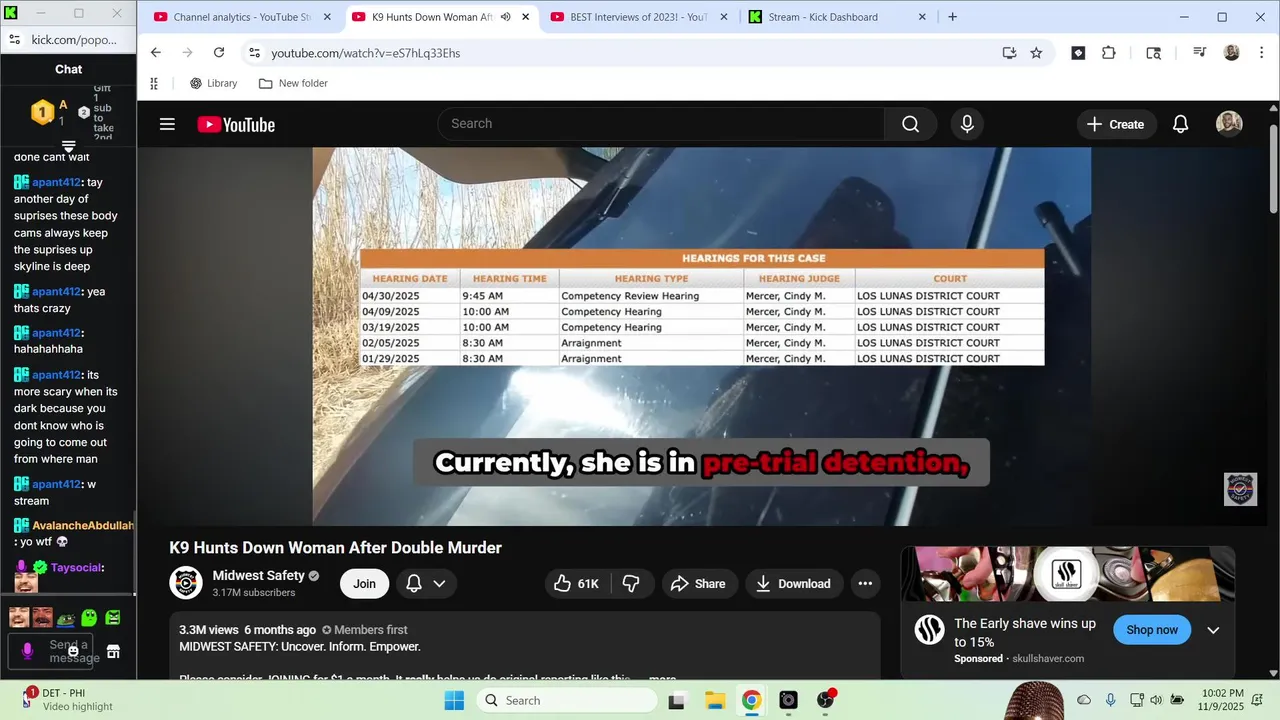Expand the skullshaver ad chevron
Viewport: 1280px width, 720px height.
click(x=1213, y=630)
